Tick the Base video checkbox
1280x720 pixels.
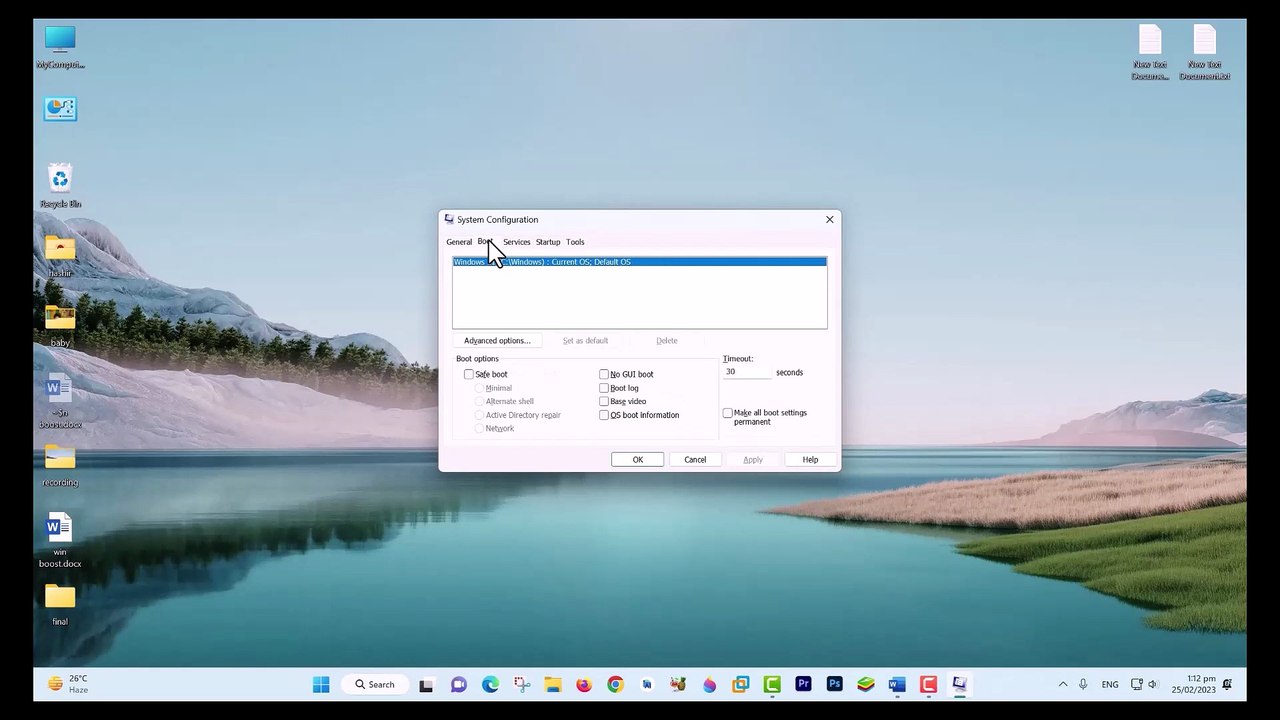(604, 401)
